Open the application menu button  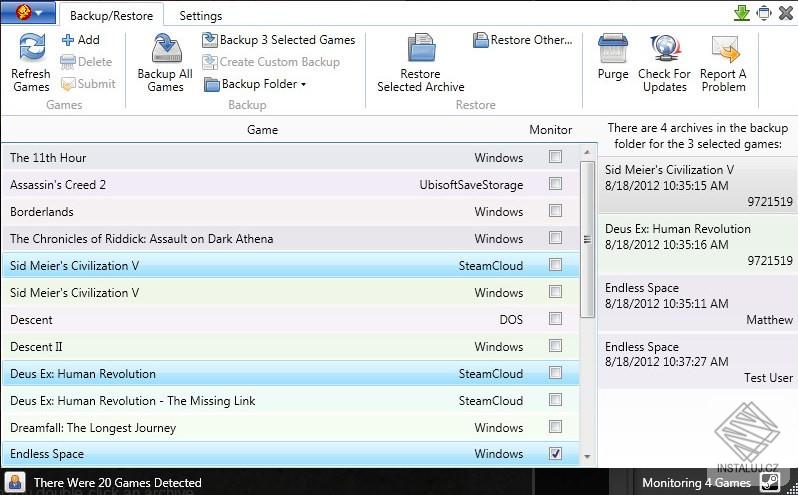click(x=28, y=12)
